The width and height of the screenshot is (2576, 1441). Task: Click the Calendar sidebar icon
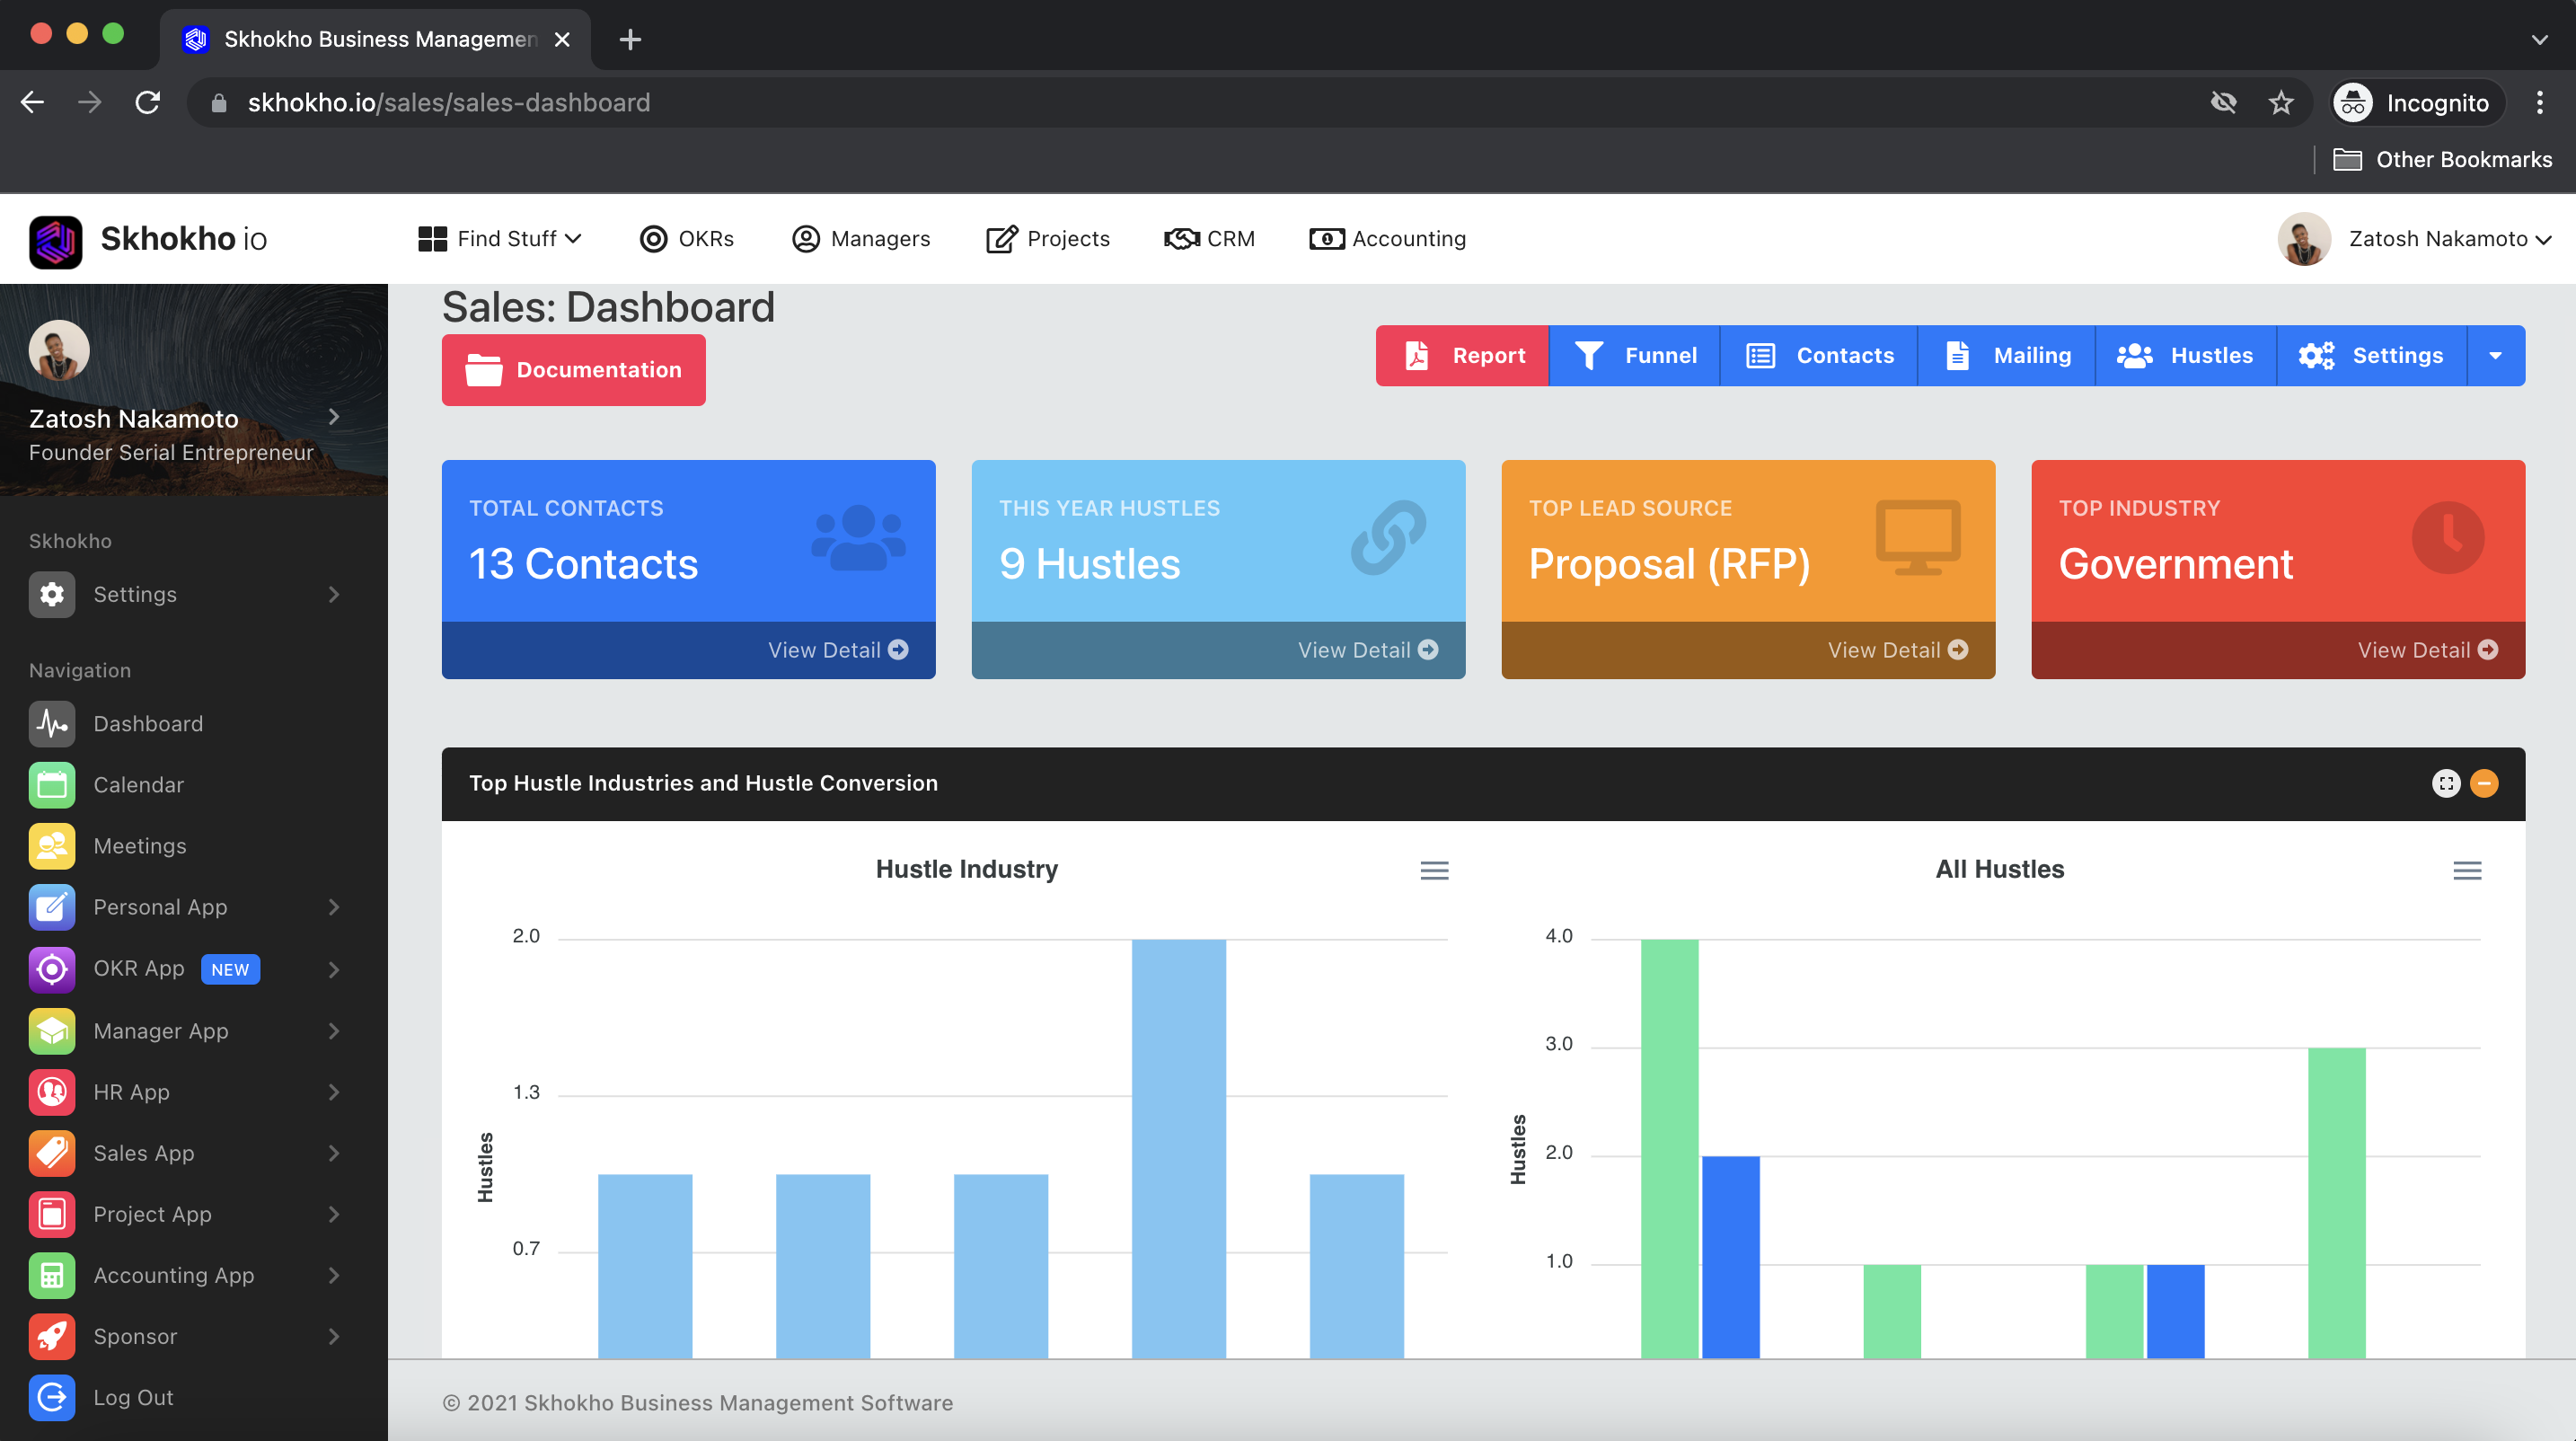[x=51, y=785]
